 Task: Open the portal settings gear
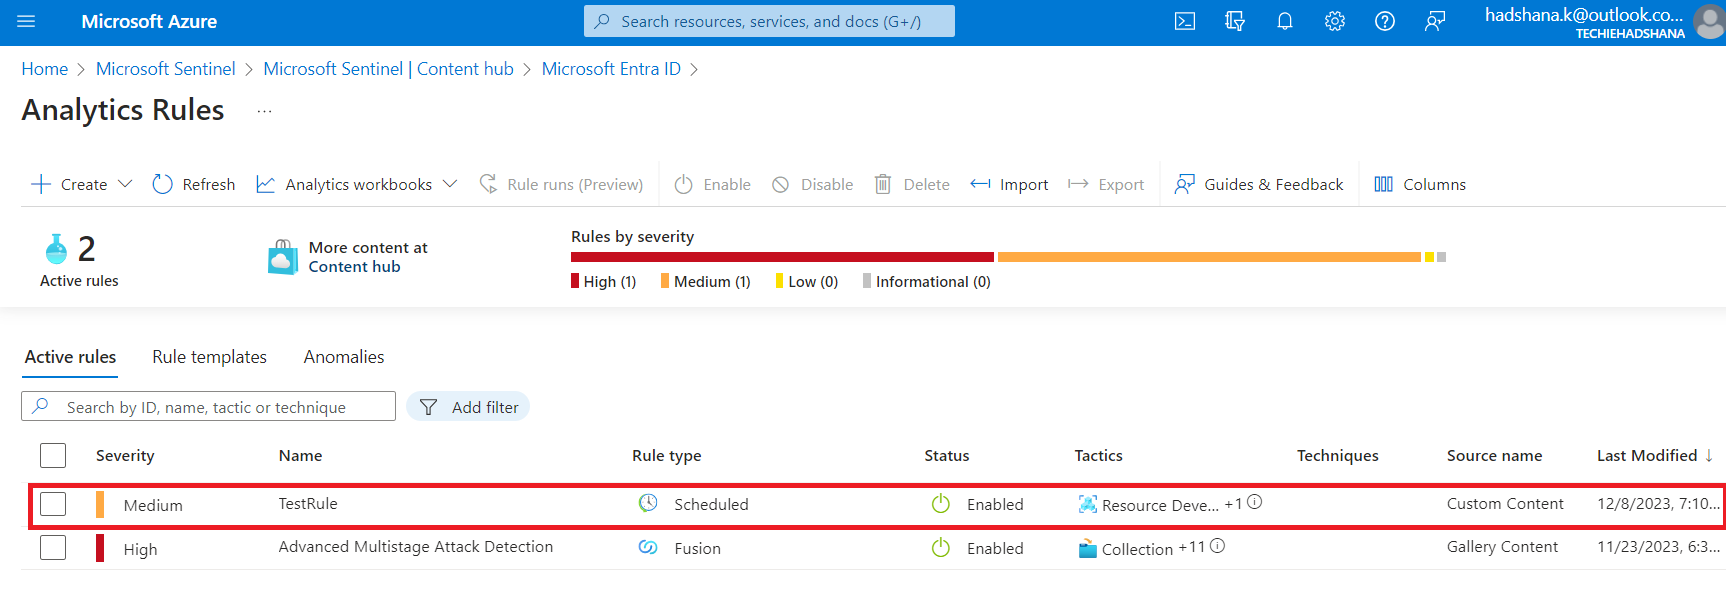pyautogui.click(x=1335, y=21)
